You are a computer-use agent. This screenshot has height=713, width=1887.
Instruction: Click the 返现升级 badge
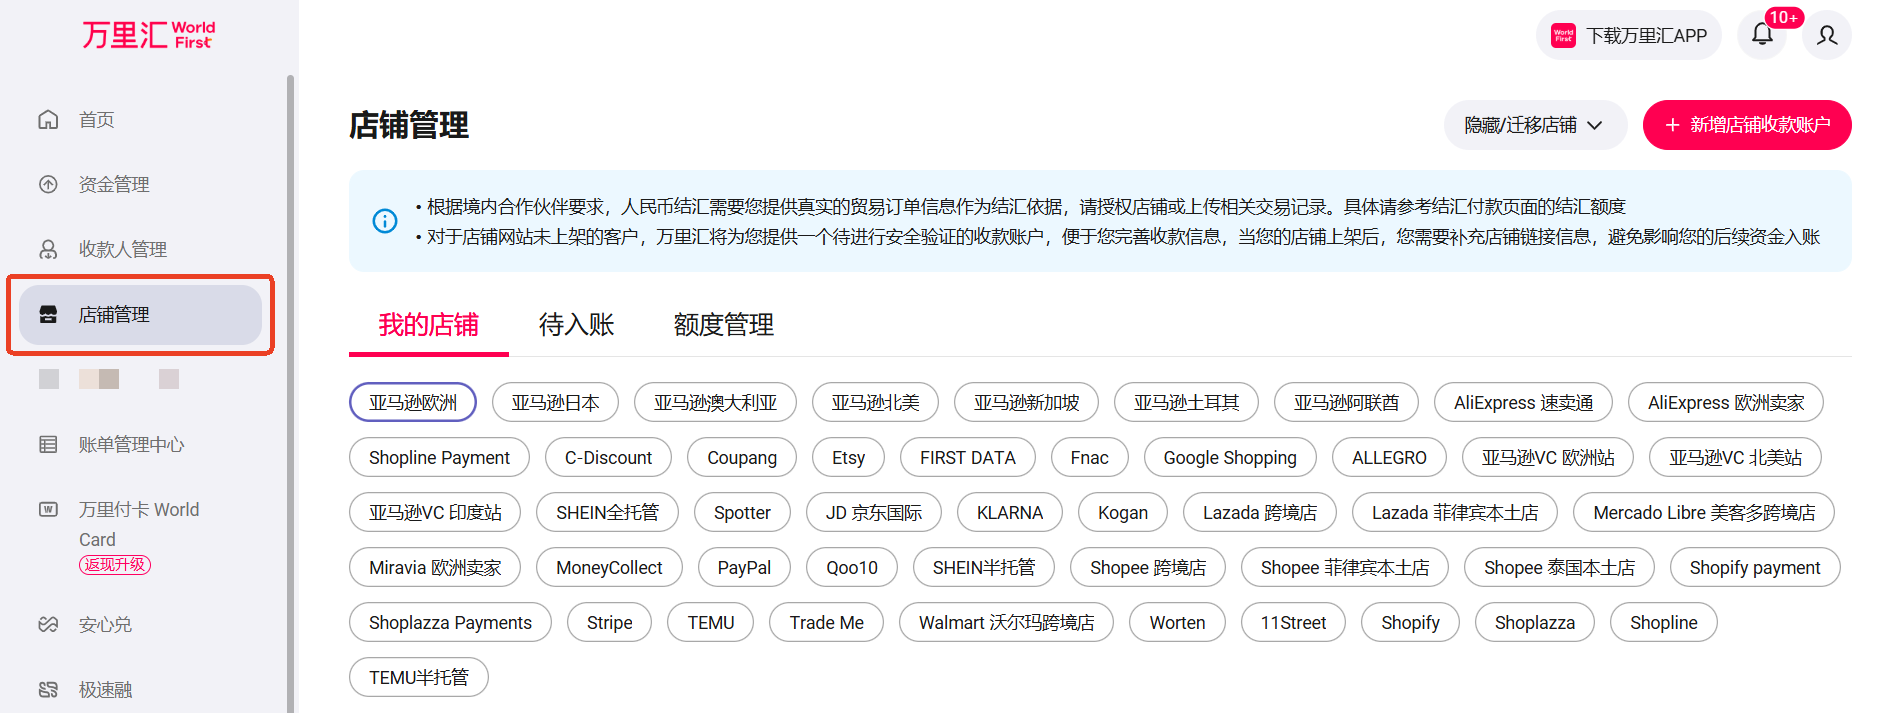115,565
